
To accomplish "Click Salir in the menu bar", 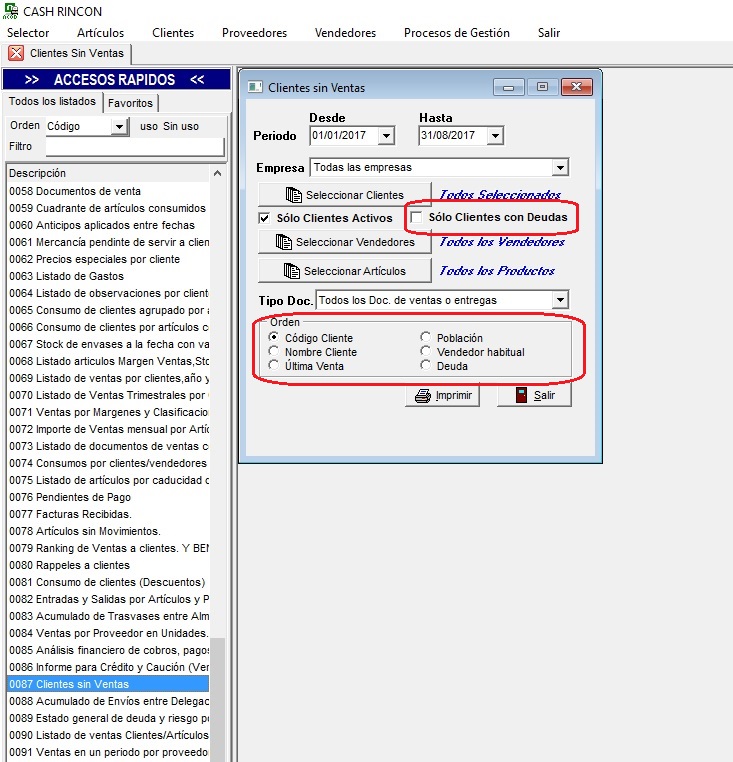I will click(549, 33).
